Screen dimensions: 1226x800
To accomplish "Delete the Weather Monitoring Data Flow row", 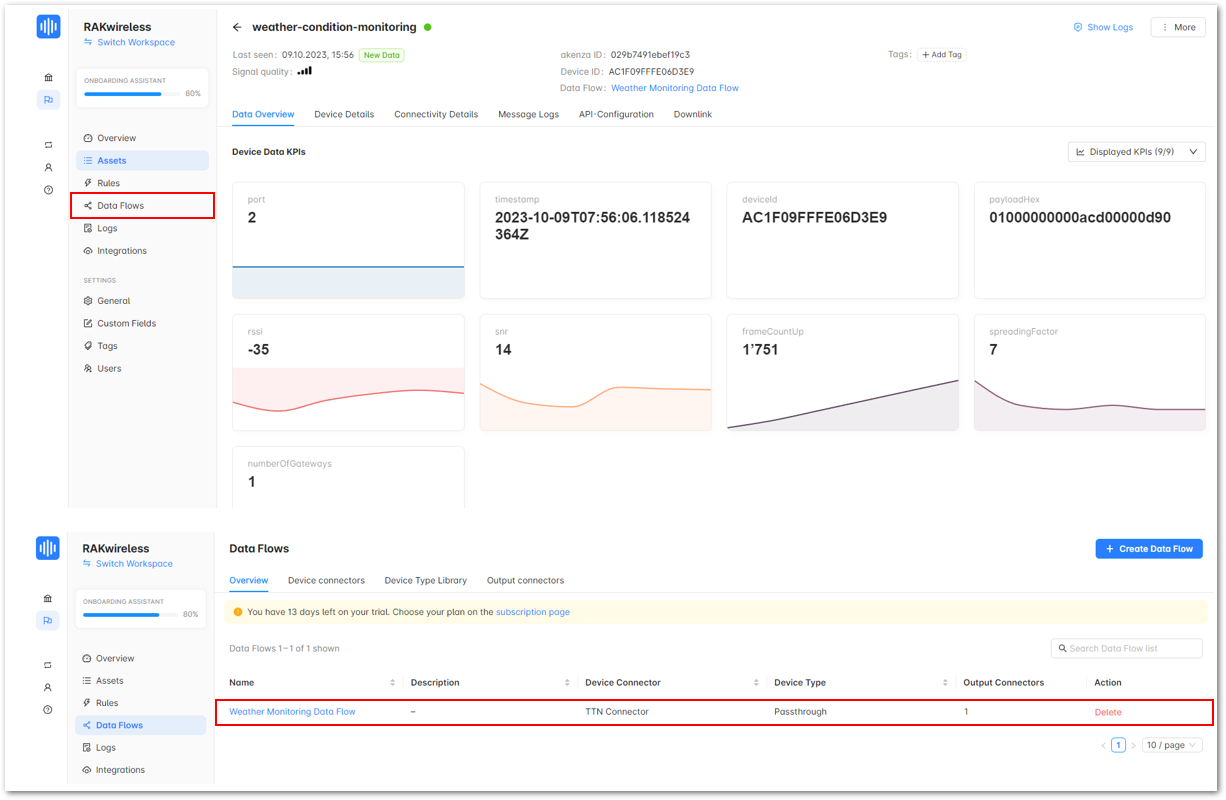I will coord(1108,712).
